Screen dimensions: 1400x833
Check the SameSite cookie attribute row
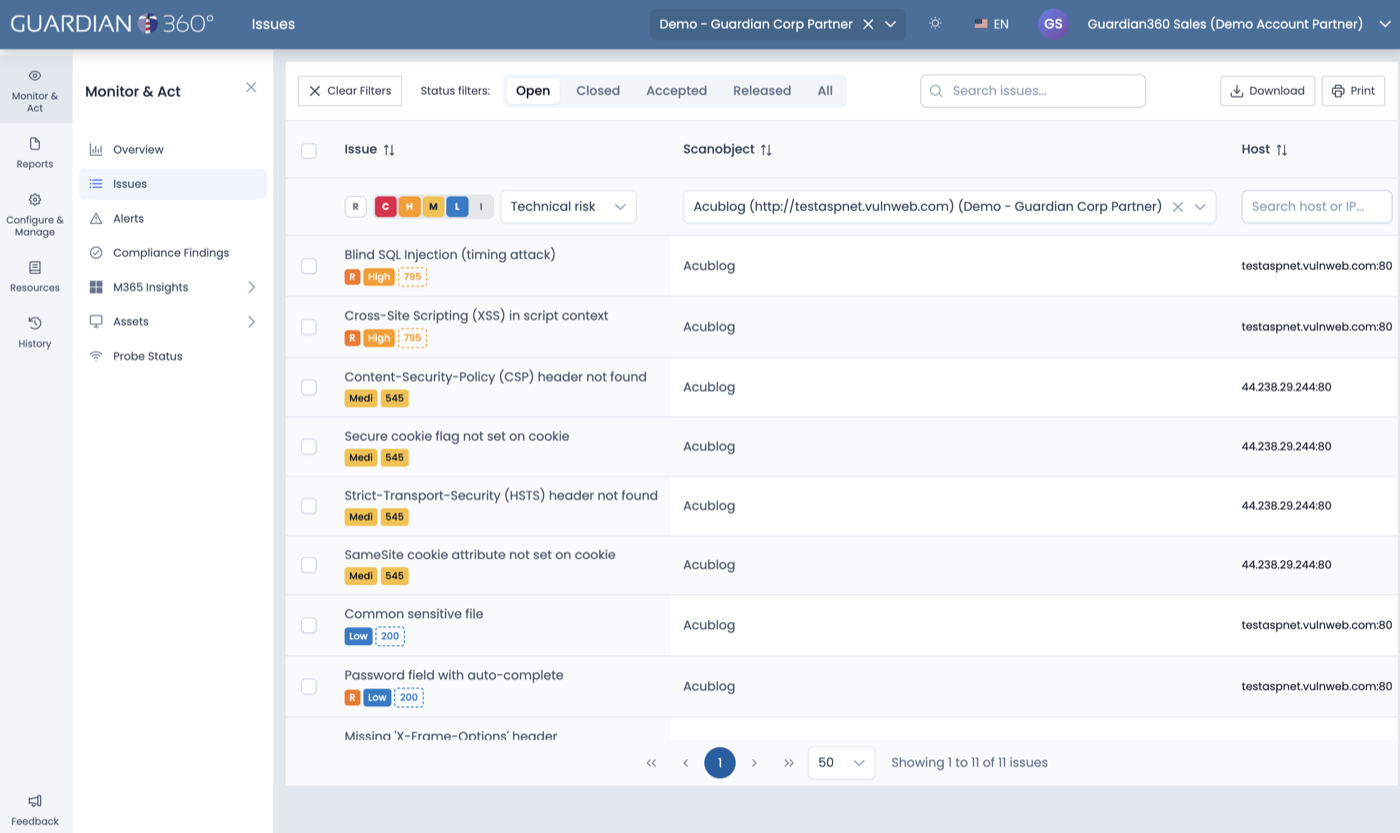309,565
